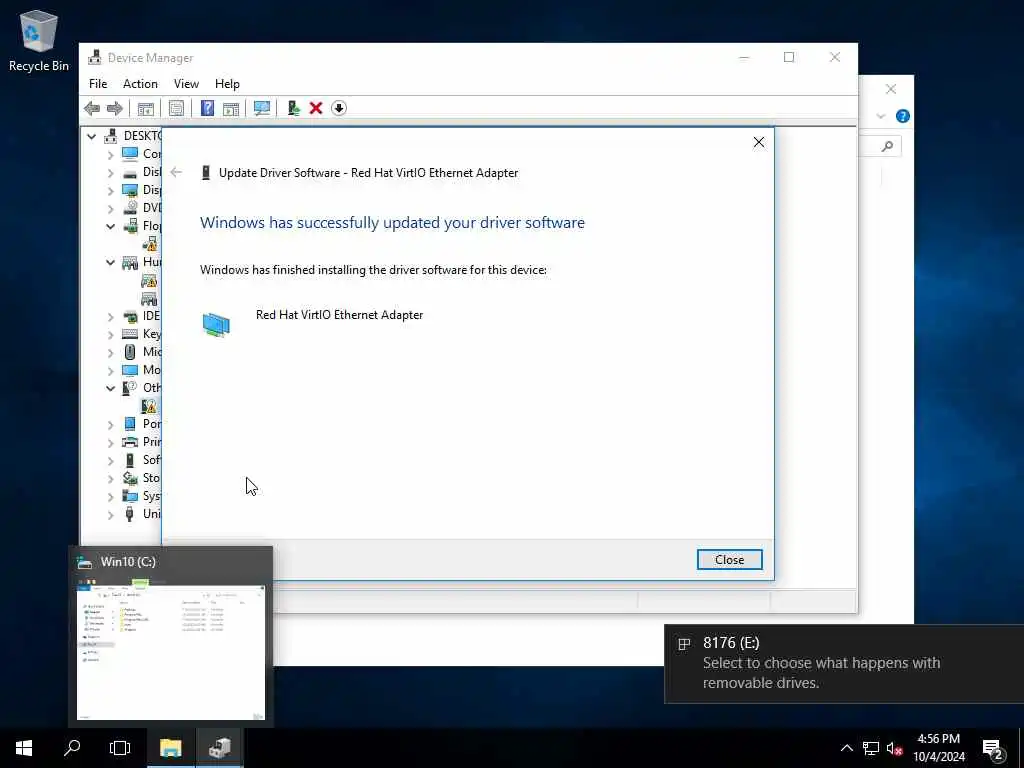Expand the Display adapters tree node
Screen dimensions: 1024x768
click(x=110, y=191)
